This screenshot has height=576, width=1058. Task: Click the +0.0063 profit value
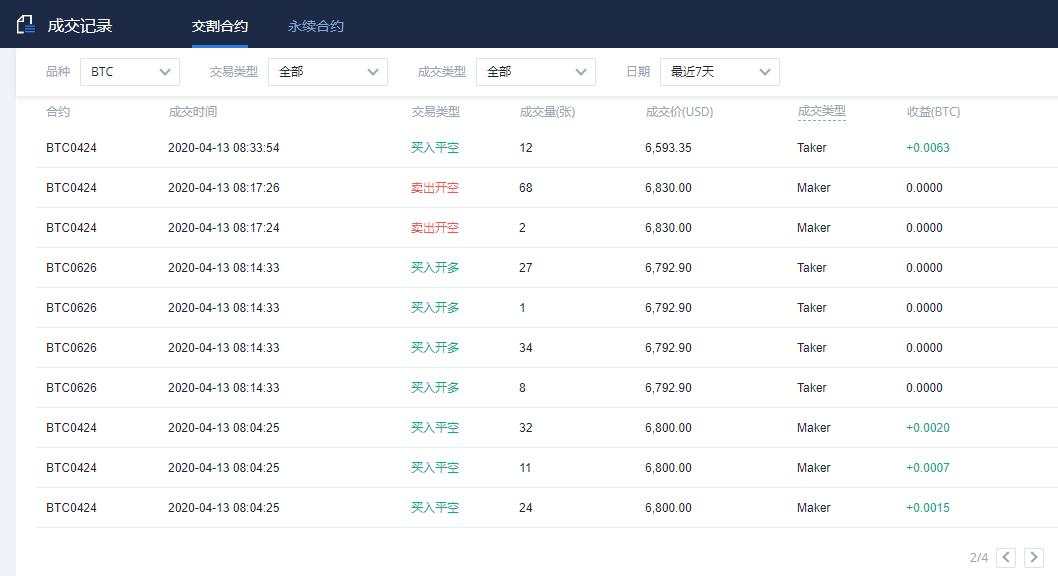point(928,148)
